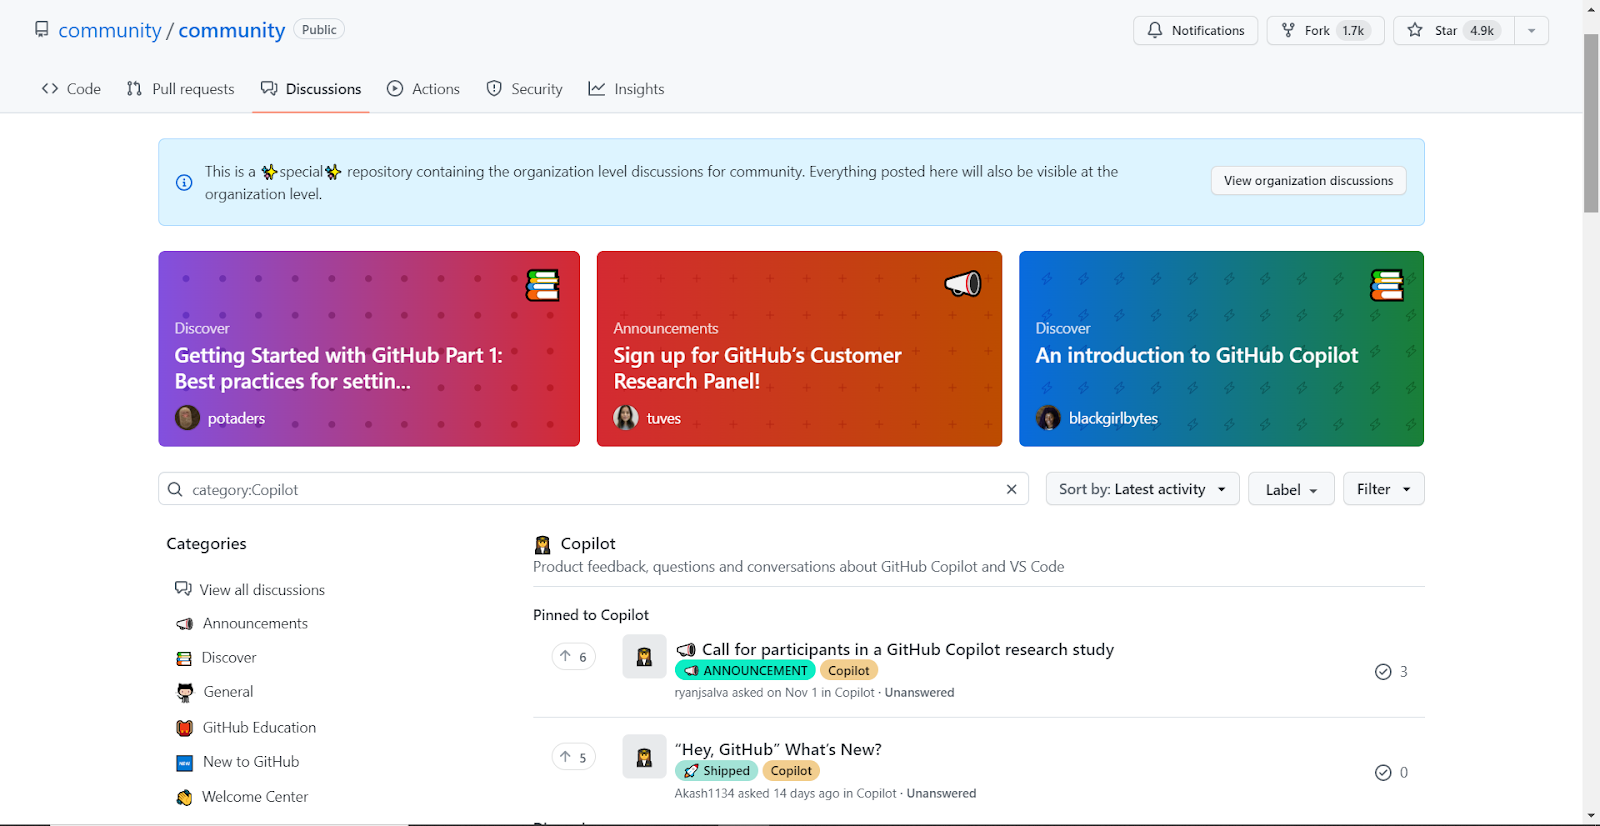Image resolution: width=1600 pixels, height=826 pixels.
Task: Click Copilot label on Hey GitHub discussion
Action: [791, 771]
